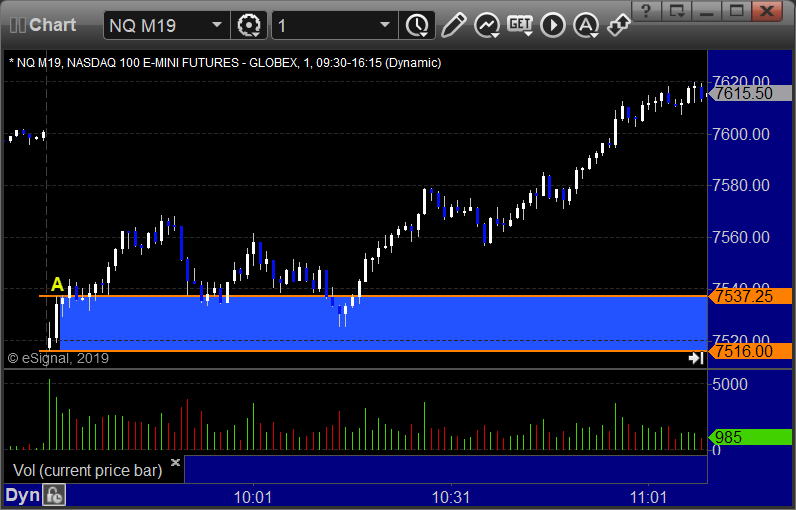796x510 pixels.
Task: Click the 7560.00 price axis label
Action: click(741, 237)
